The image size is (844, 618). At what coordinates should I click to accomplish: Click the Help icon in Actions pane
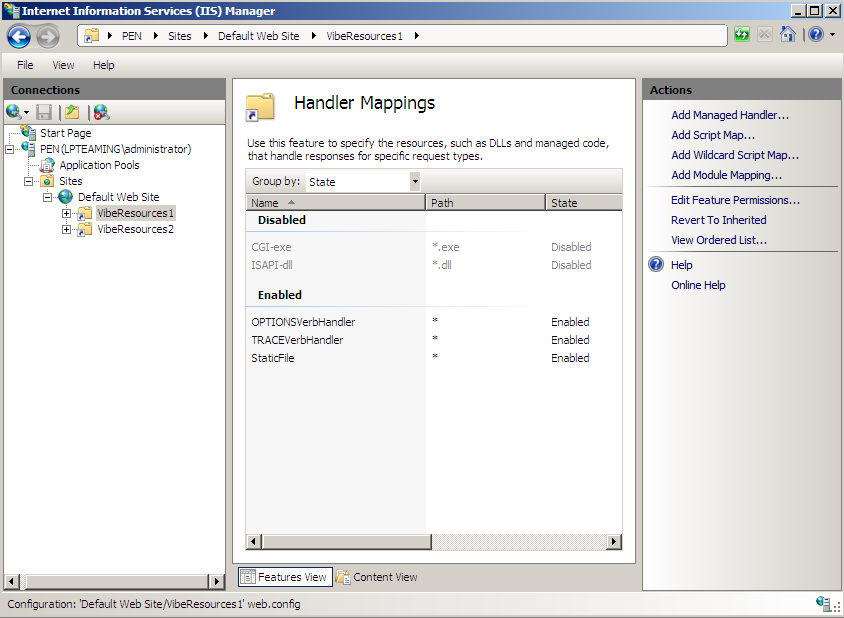click(x=656, y=264)
